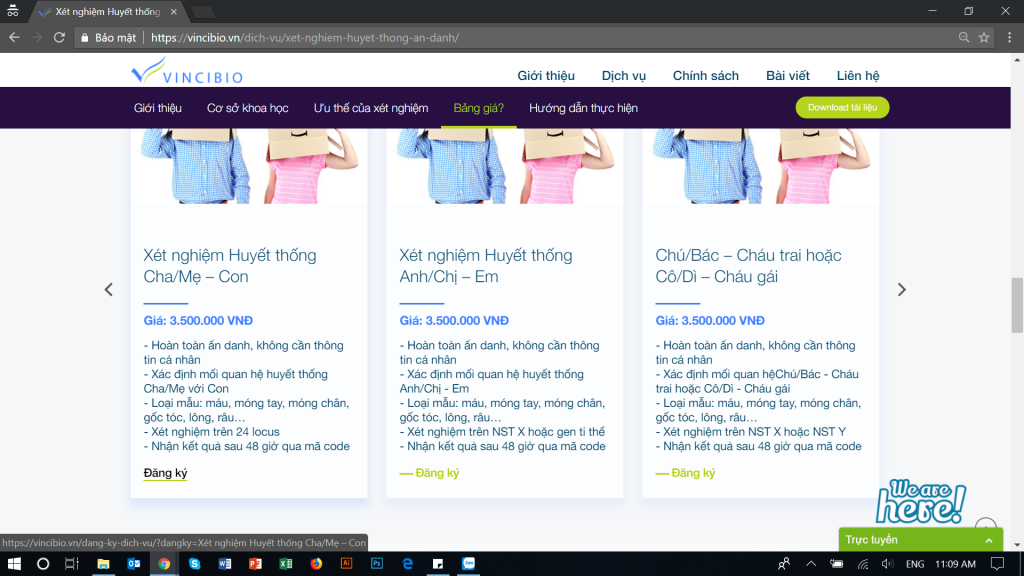Open the Dịch vụ top navigation menu
This screenshot has height=576, width=1024.
624,76
